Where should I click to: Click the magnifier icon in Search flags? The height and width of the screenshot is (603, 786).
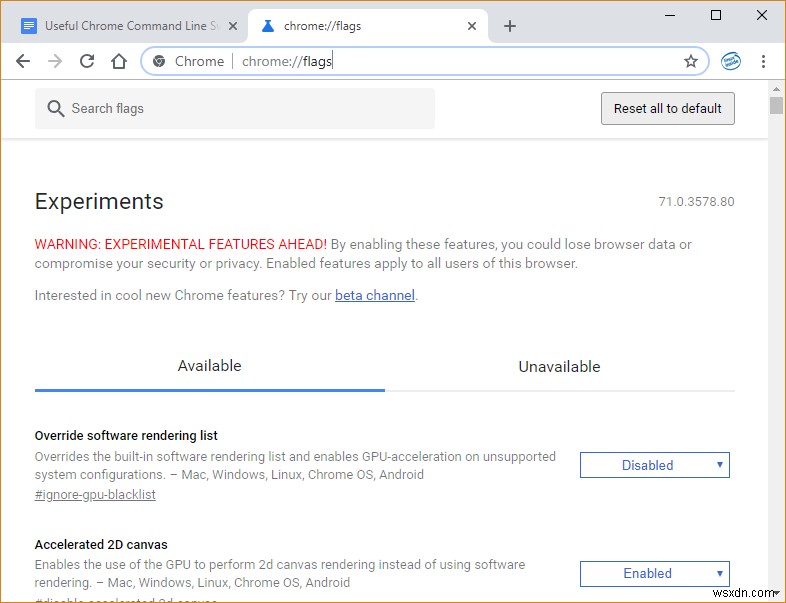click(x=56, y=108)
